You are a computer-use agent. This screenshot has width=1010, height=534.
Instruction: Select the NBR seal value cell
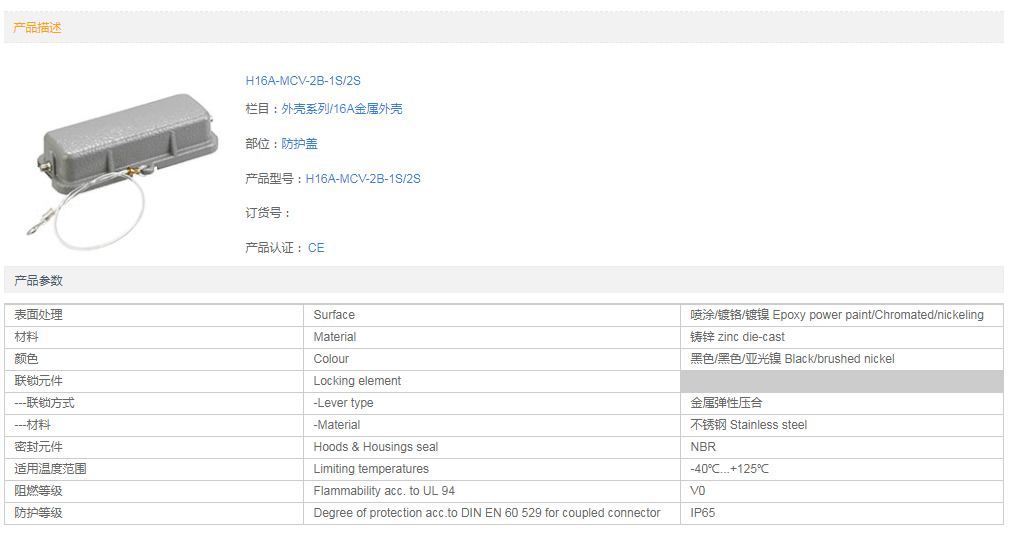[x=703, y=447]
